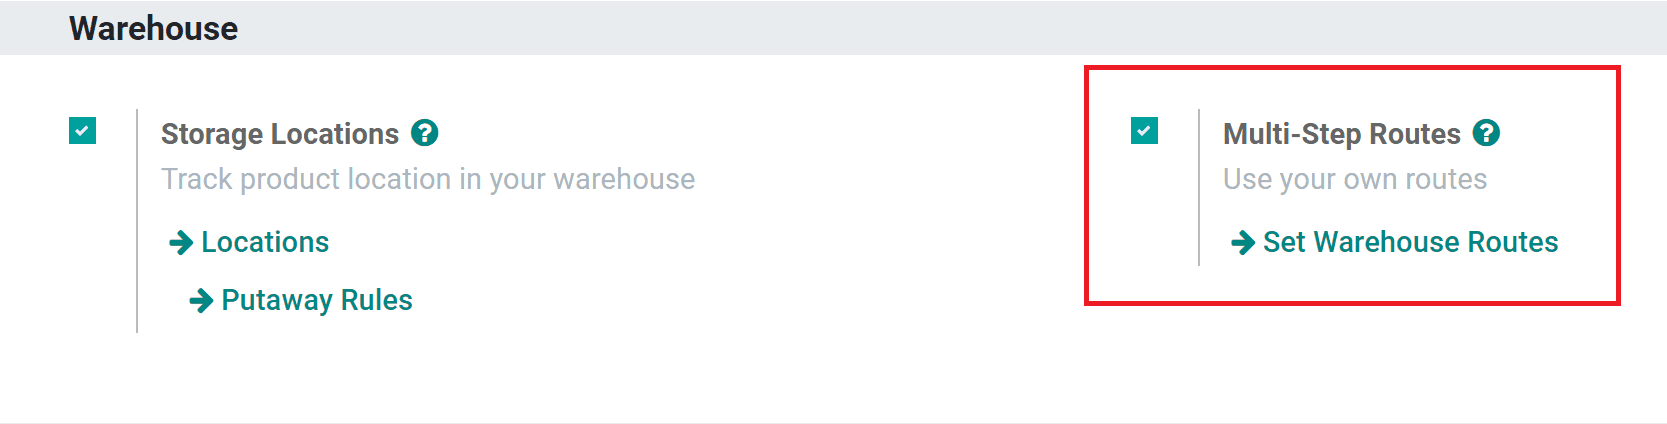Click the arrow icon beside Putaway Rules
Viewport: 1667px width, 424px height.
pyautogui.click(x=201, y=301)
